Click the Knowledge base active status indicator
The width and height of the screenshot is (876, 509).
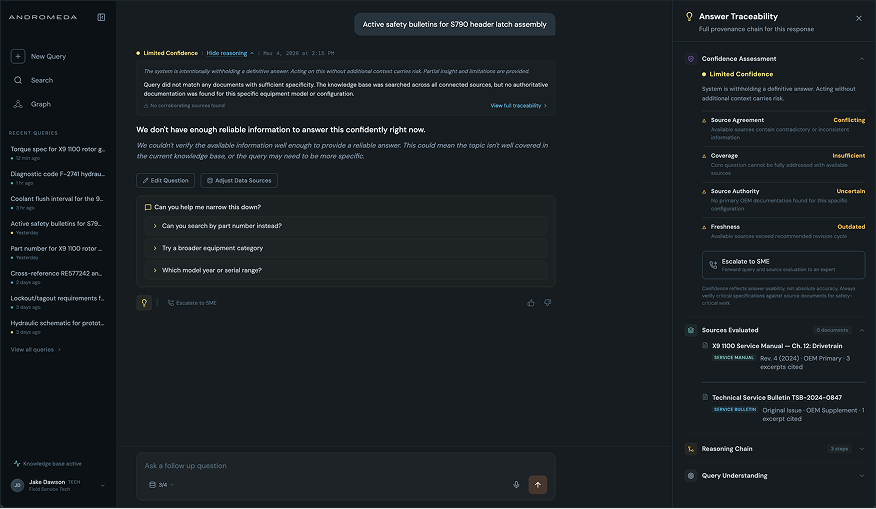click(48, 464)
